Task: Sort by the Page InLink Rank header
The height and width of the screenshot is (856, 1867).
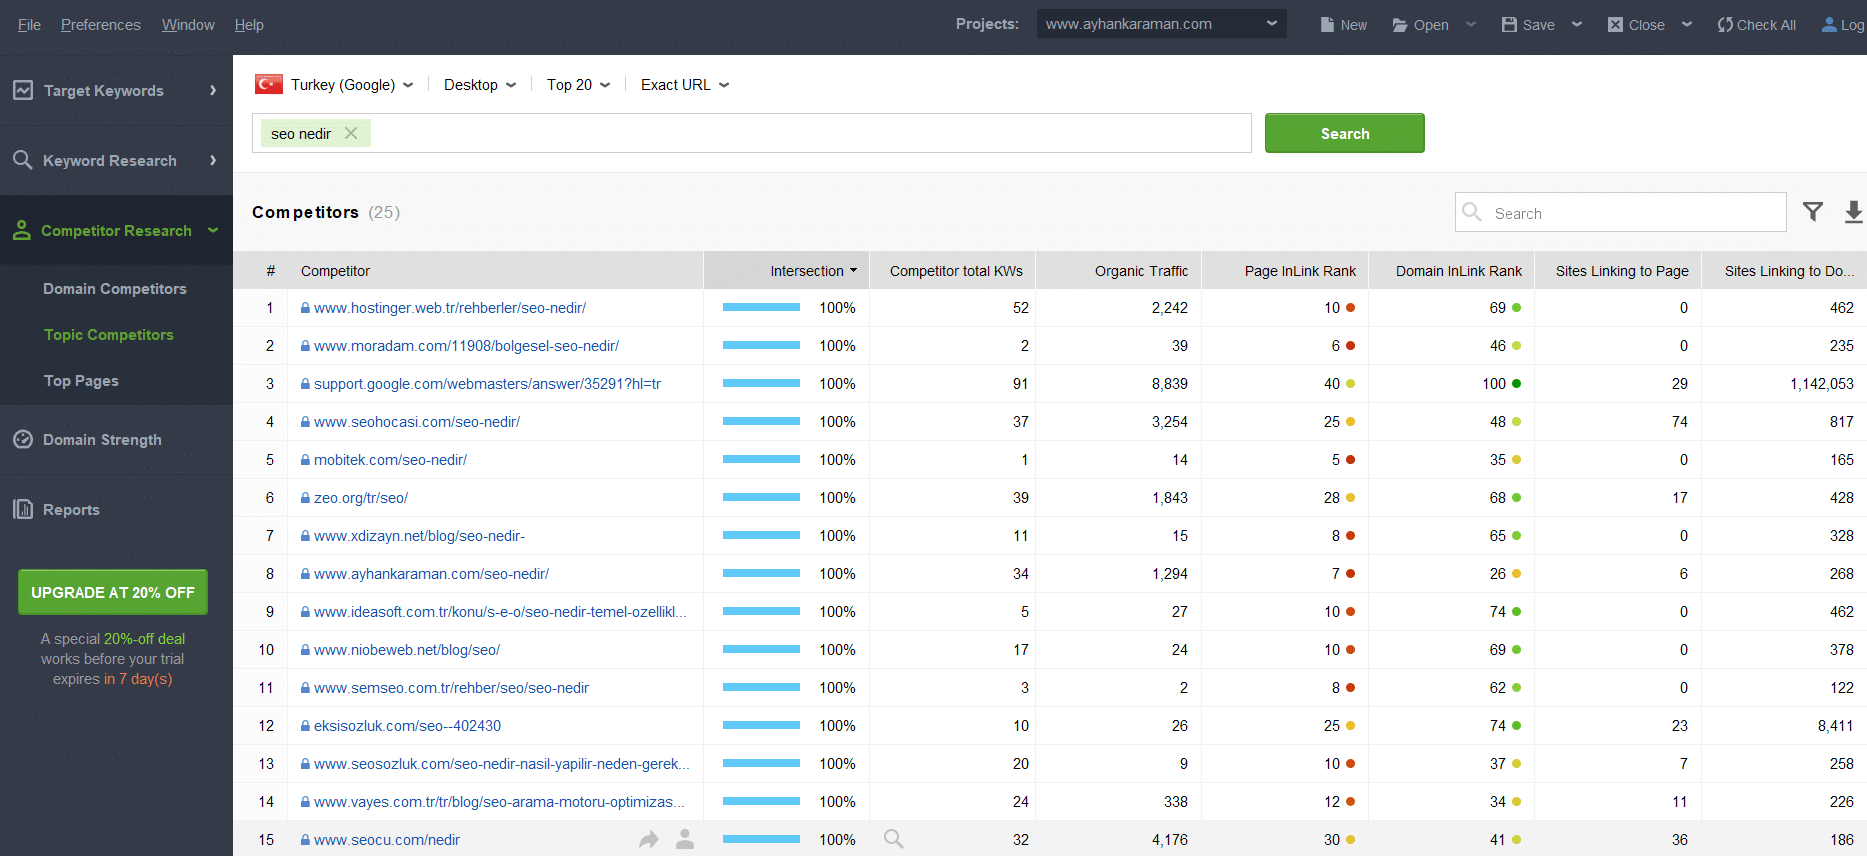Action: [1285, 271]
